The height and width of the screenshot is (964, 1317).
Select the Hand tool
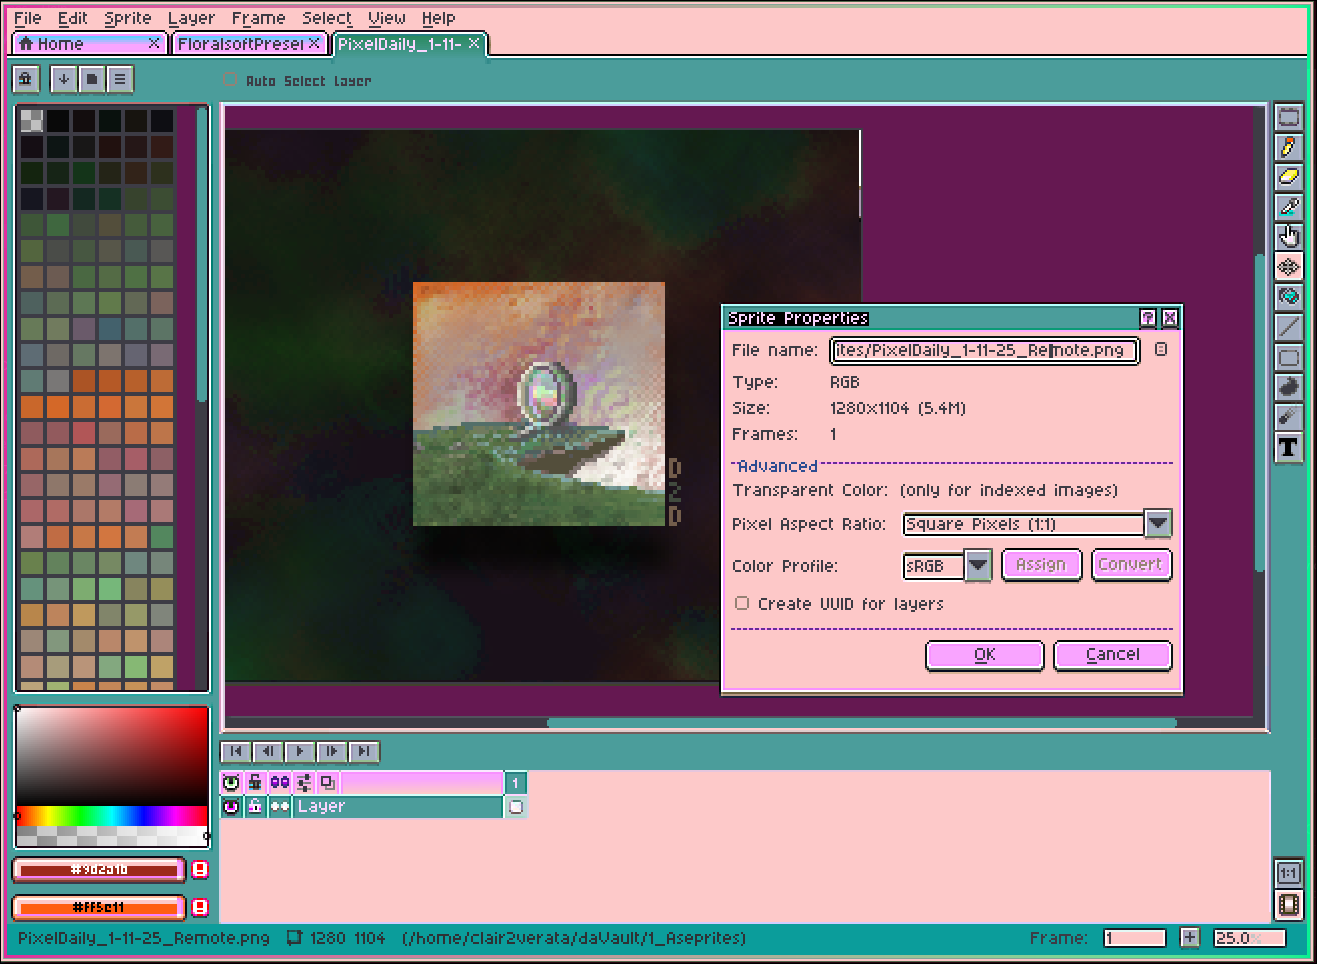click(x=1288, y=237)
